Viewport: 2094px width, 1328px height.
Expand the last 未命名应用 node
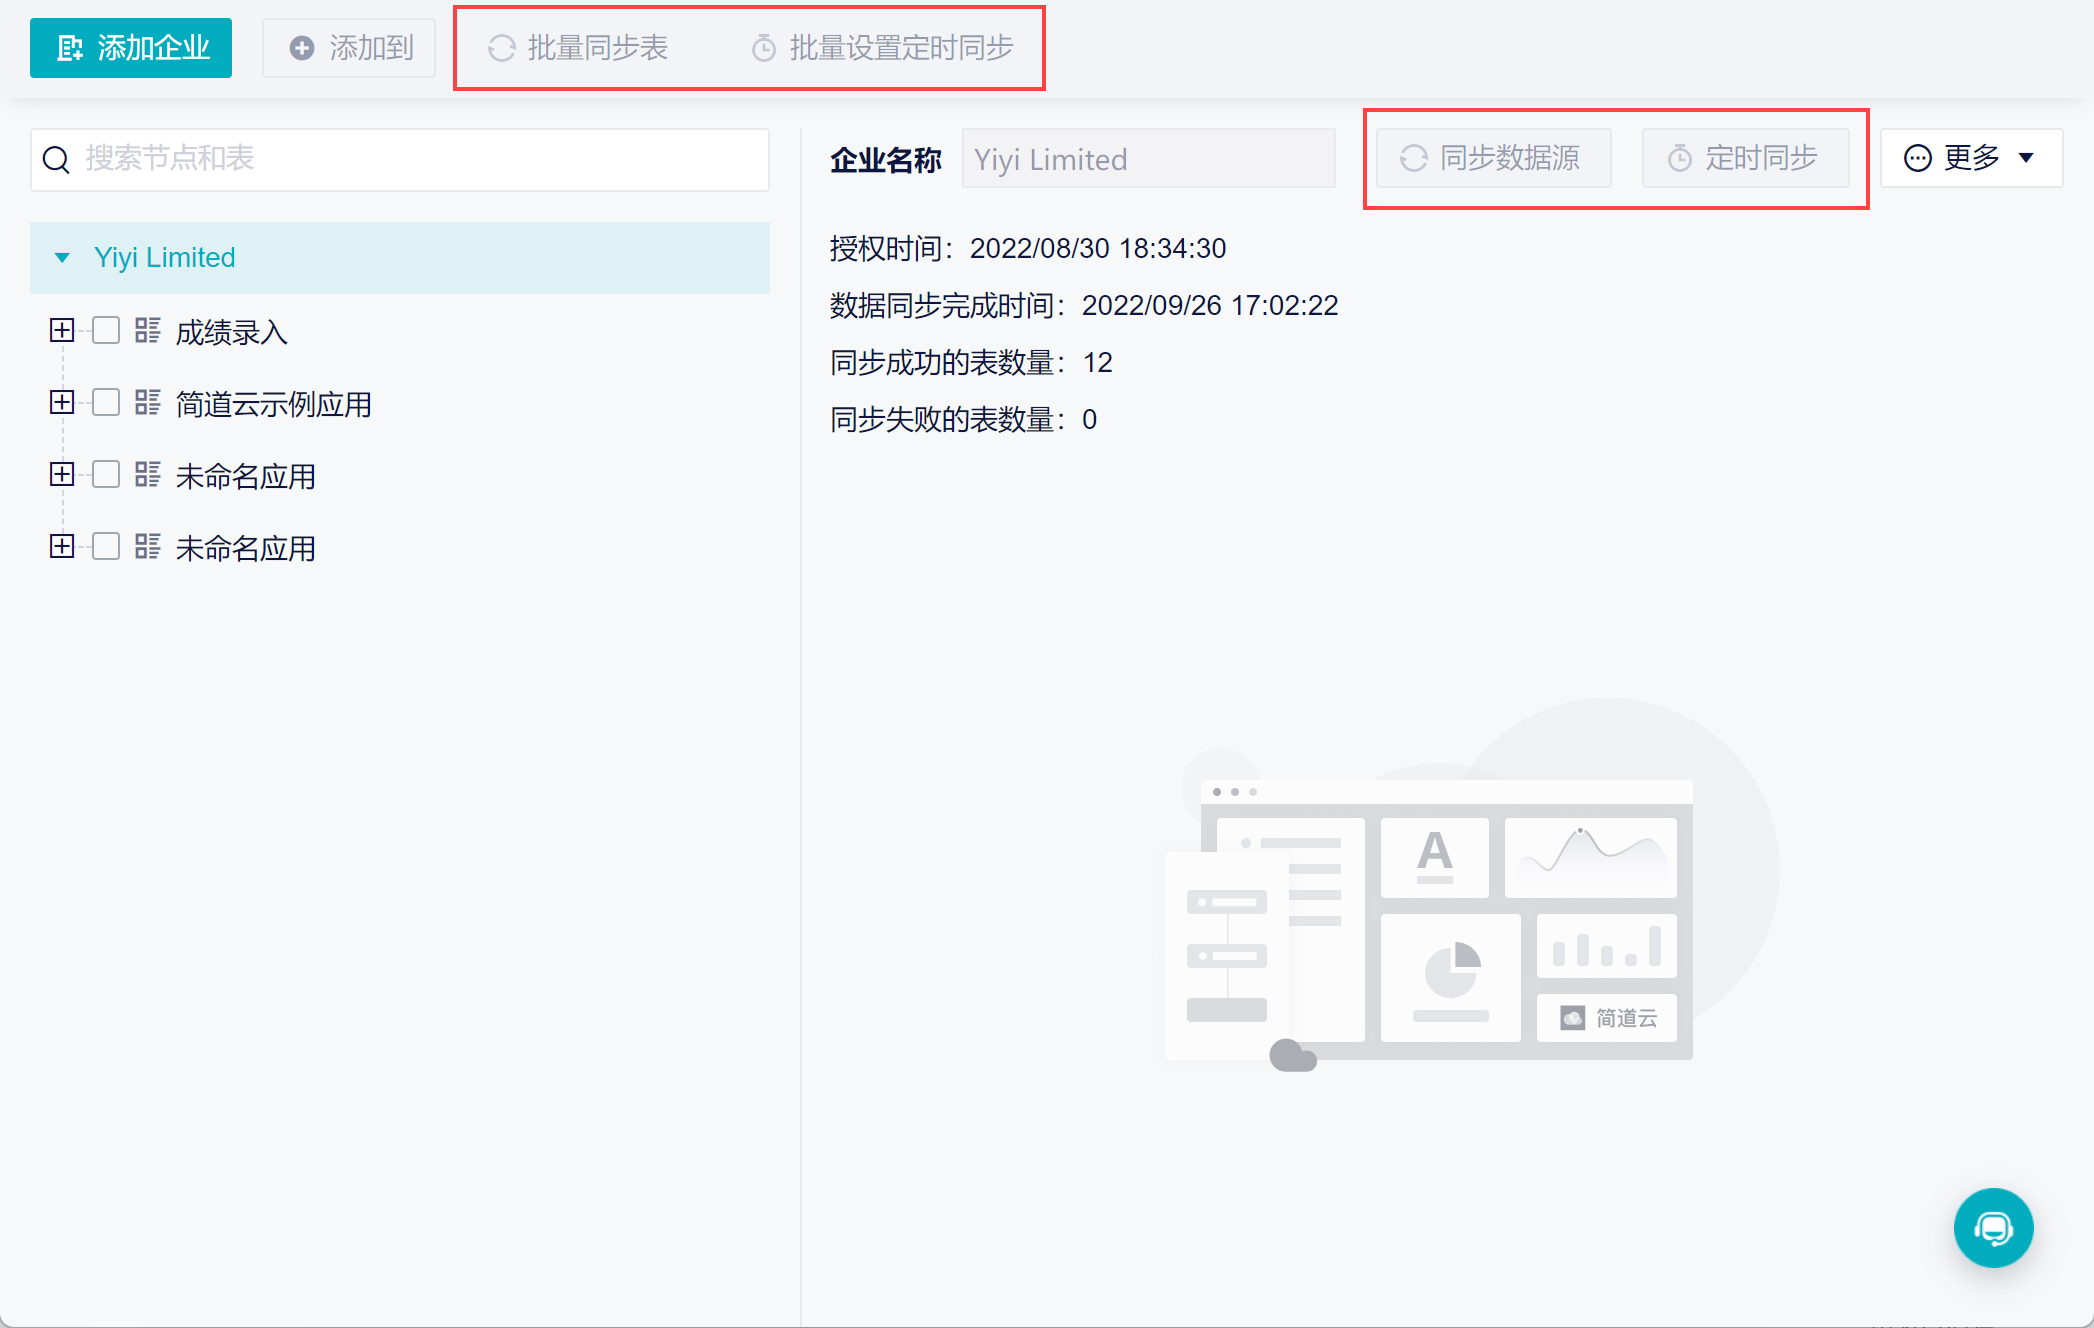[x=62, y=547]
